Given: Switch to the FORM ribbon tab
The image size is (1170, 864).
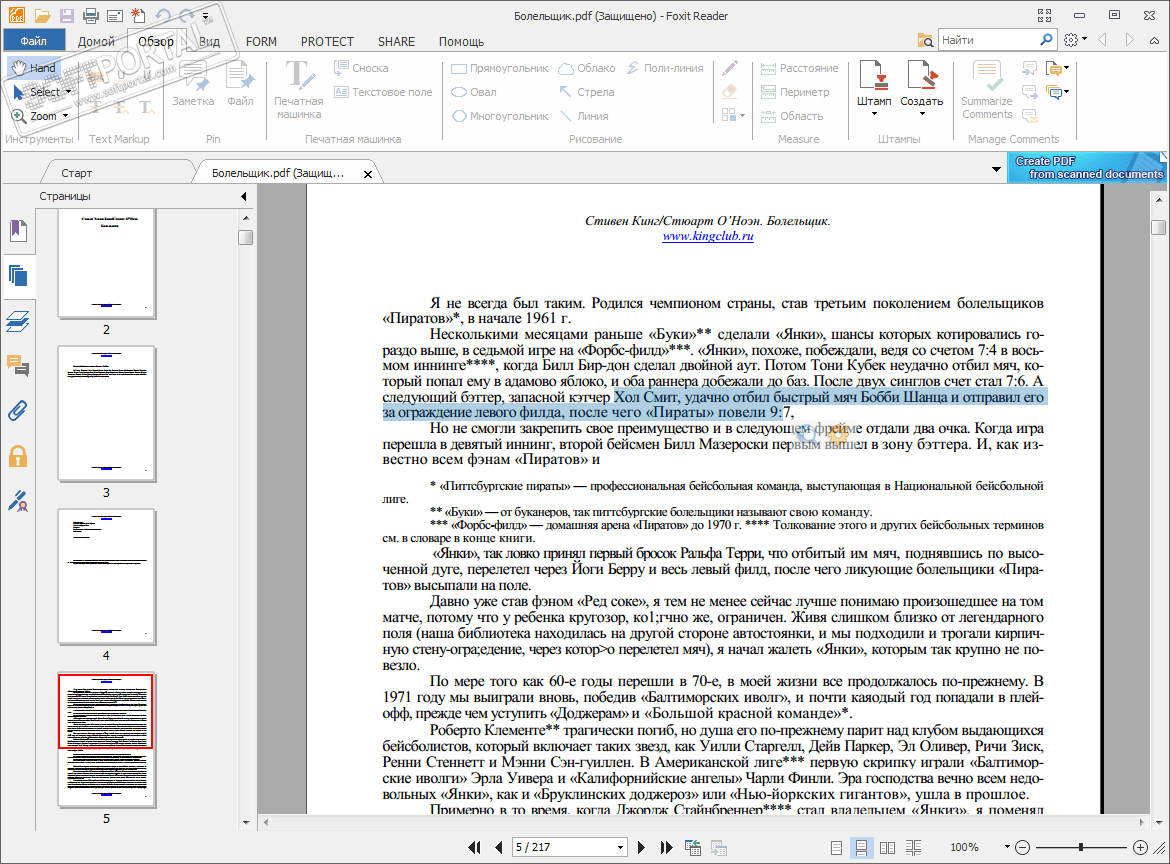Looking at the screenshot, I should coord(261,42).
